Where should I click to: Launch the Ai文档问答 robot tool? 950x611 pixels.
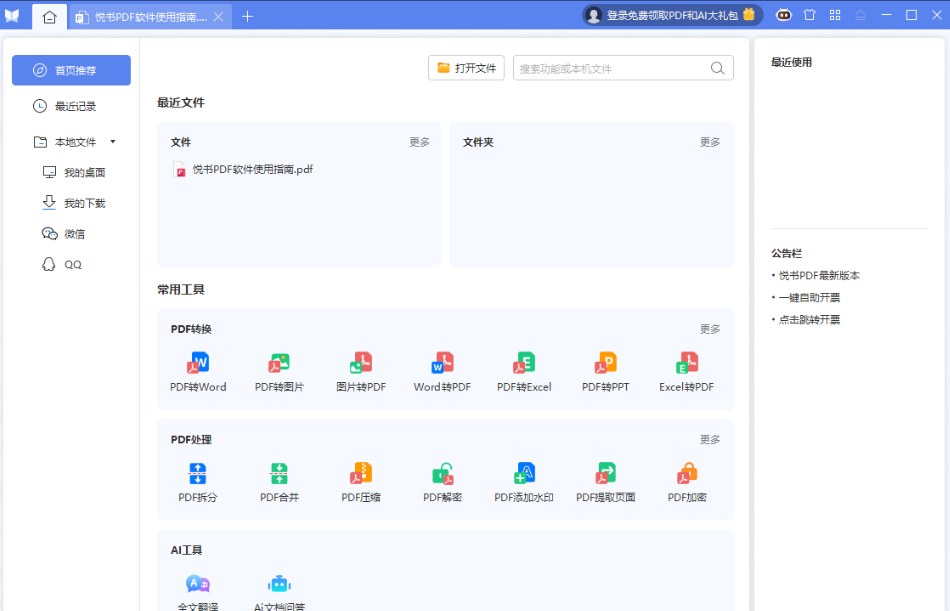(x=279, y=592)
